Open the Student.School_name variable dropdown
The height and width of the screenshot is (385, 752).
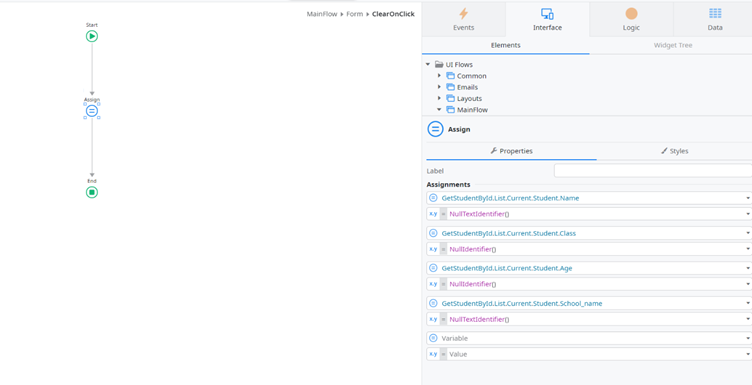[x=748, y=303]
